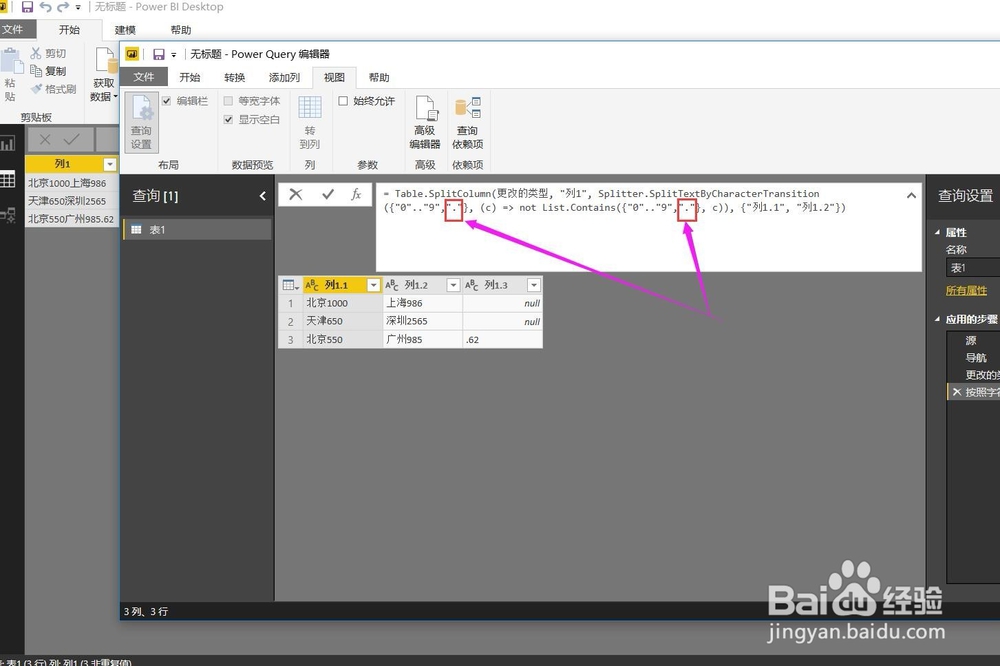This screenshot has height=666, width=1000.
Task: Select cell 广州985 in preview grid
Action: [x=422, y=339]
